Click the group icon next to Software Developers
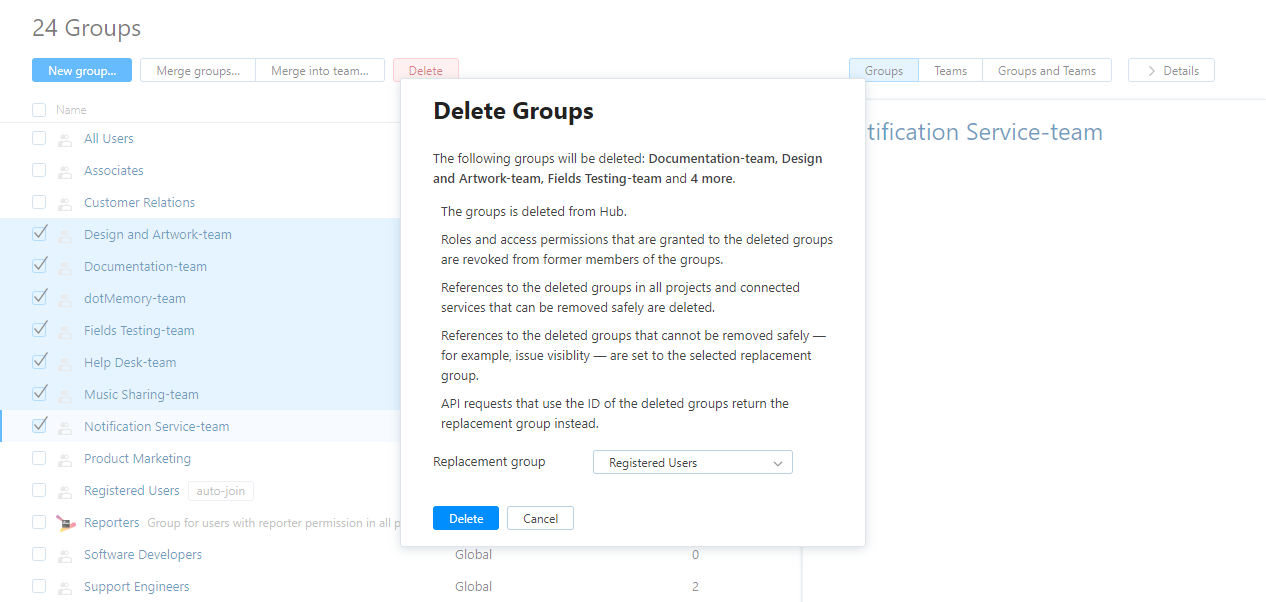This screenshot has width=1266, height=602. tap(65, 556)
